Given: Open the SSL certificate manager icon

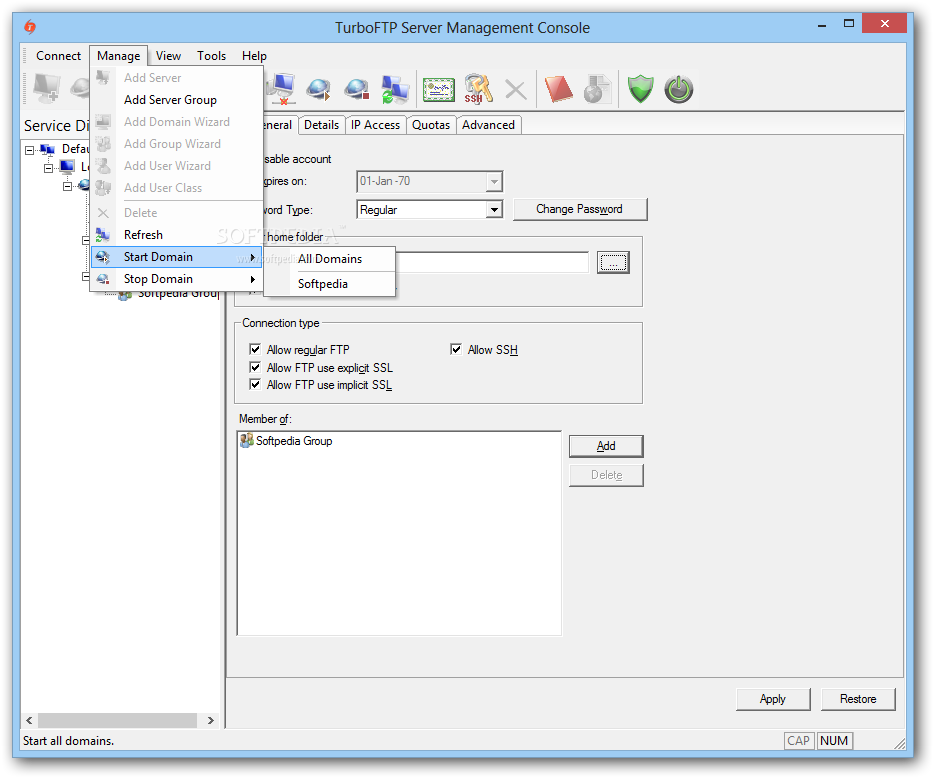Looking at the screenshot, I should click(x=438, y=89).
